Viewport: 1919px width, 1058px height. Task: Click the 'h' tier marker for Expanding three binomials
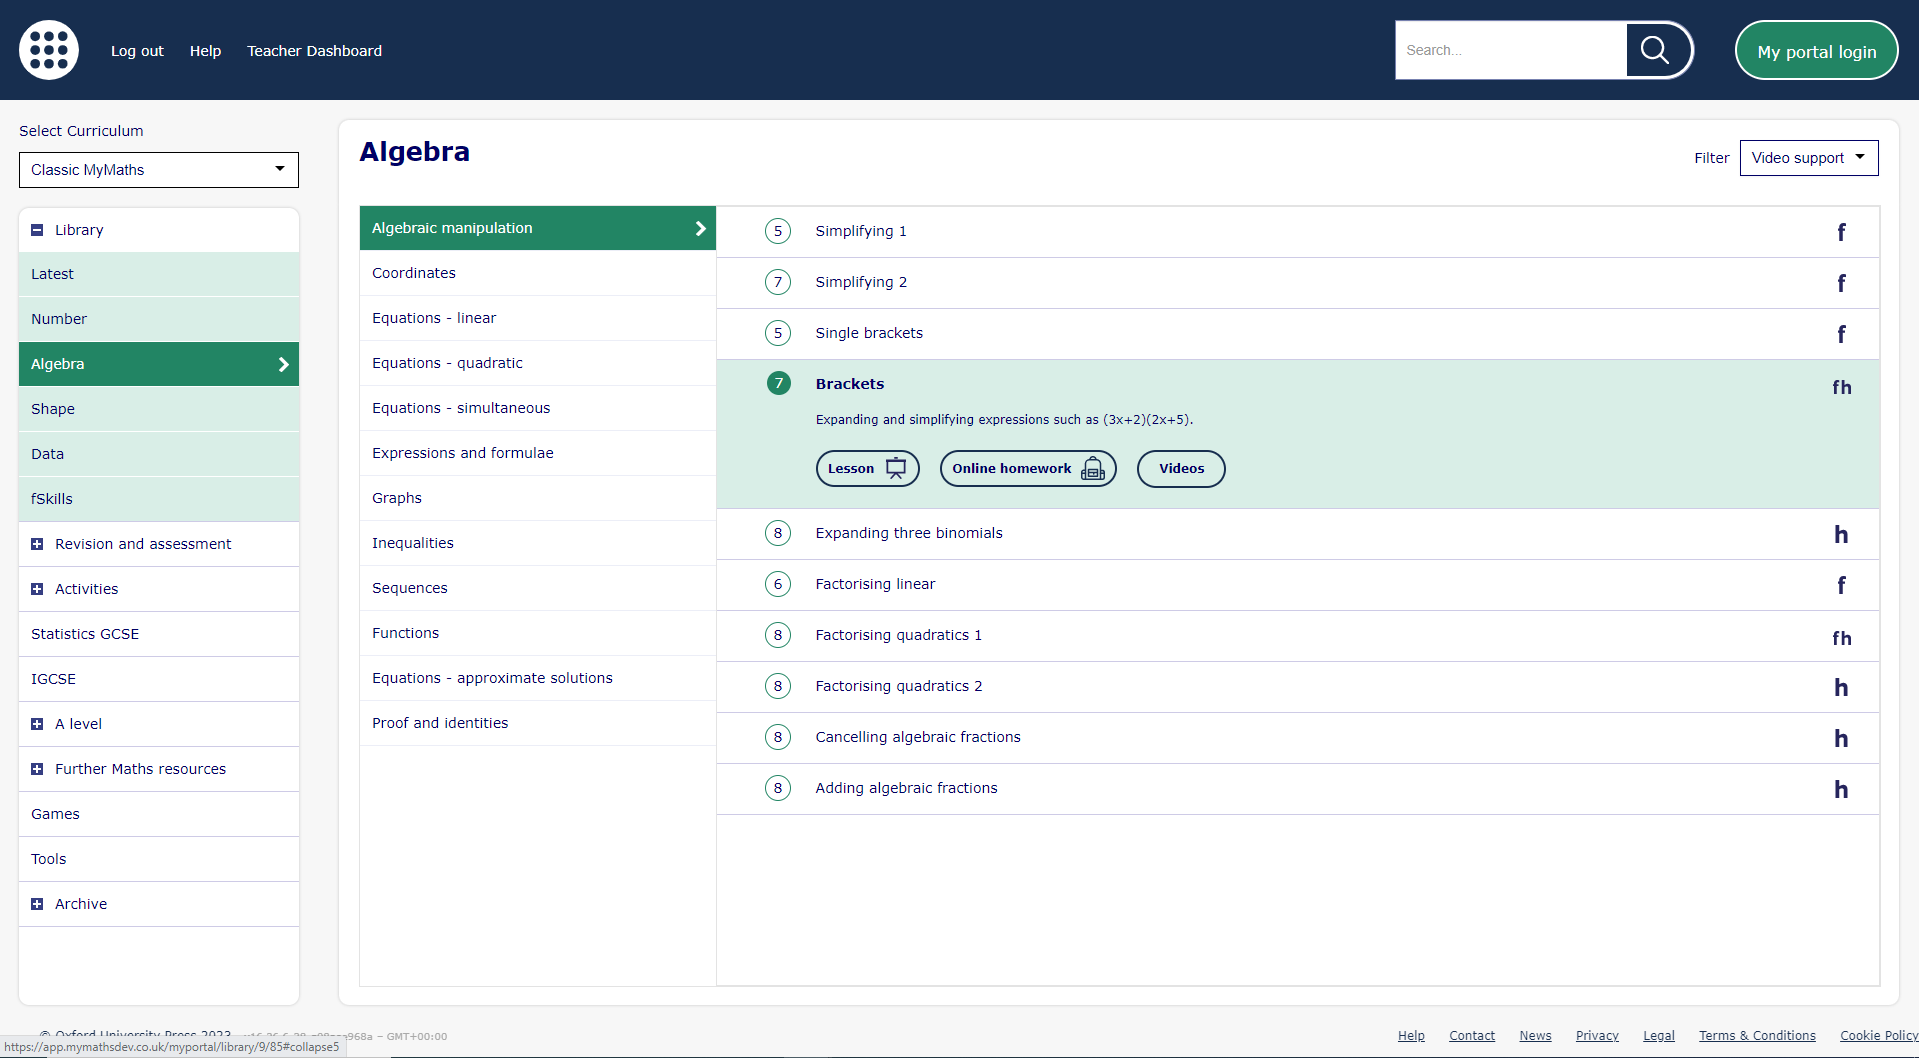pos(1841,534)
